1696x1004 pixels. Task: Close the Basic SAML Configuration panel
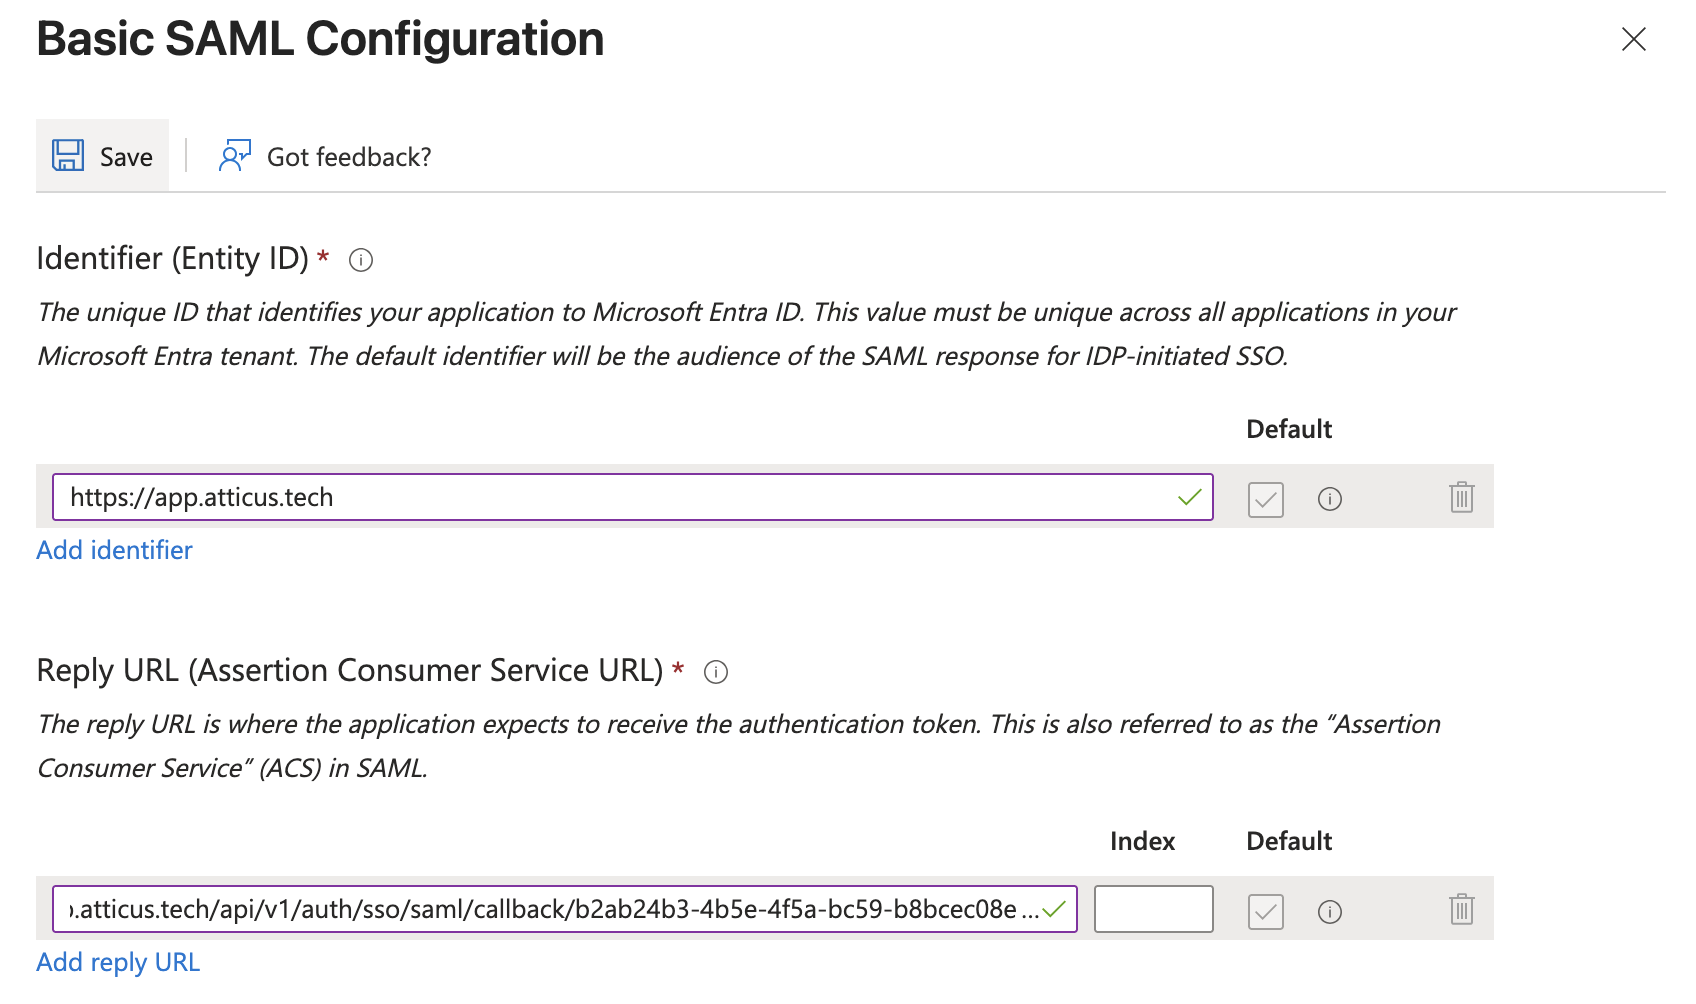point(1634,39)
